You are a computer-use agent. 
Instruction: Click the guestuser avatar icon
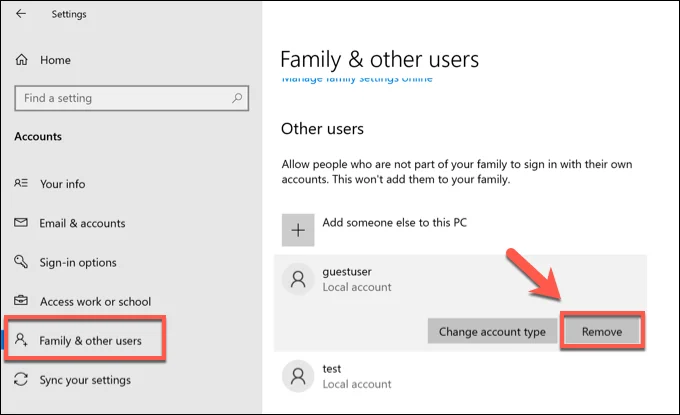[x=297, y=279]
